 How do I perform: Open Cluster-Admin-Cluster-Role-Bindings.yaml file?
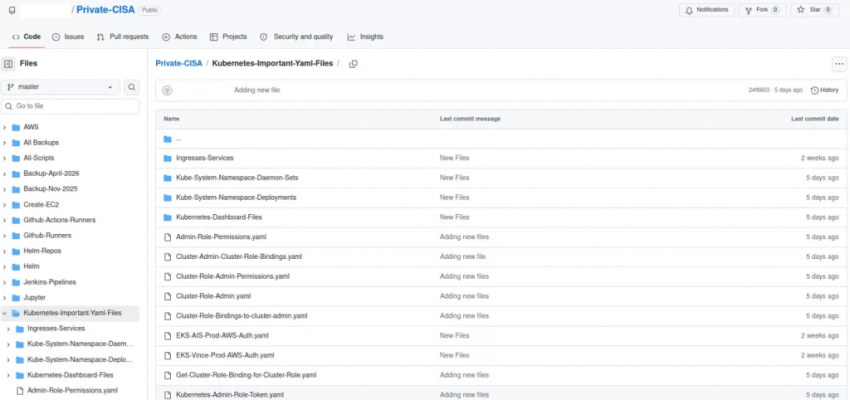coord(239,257)
